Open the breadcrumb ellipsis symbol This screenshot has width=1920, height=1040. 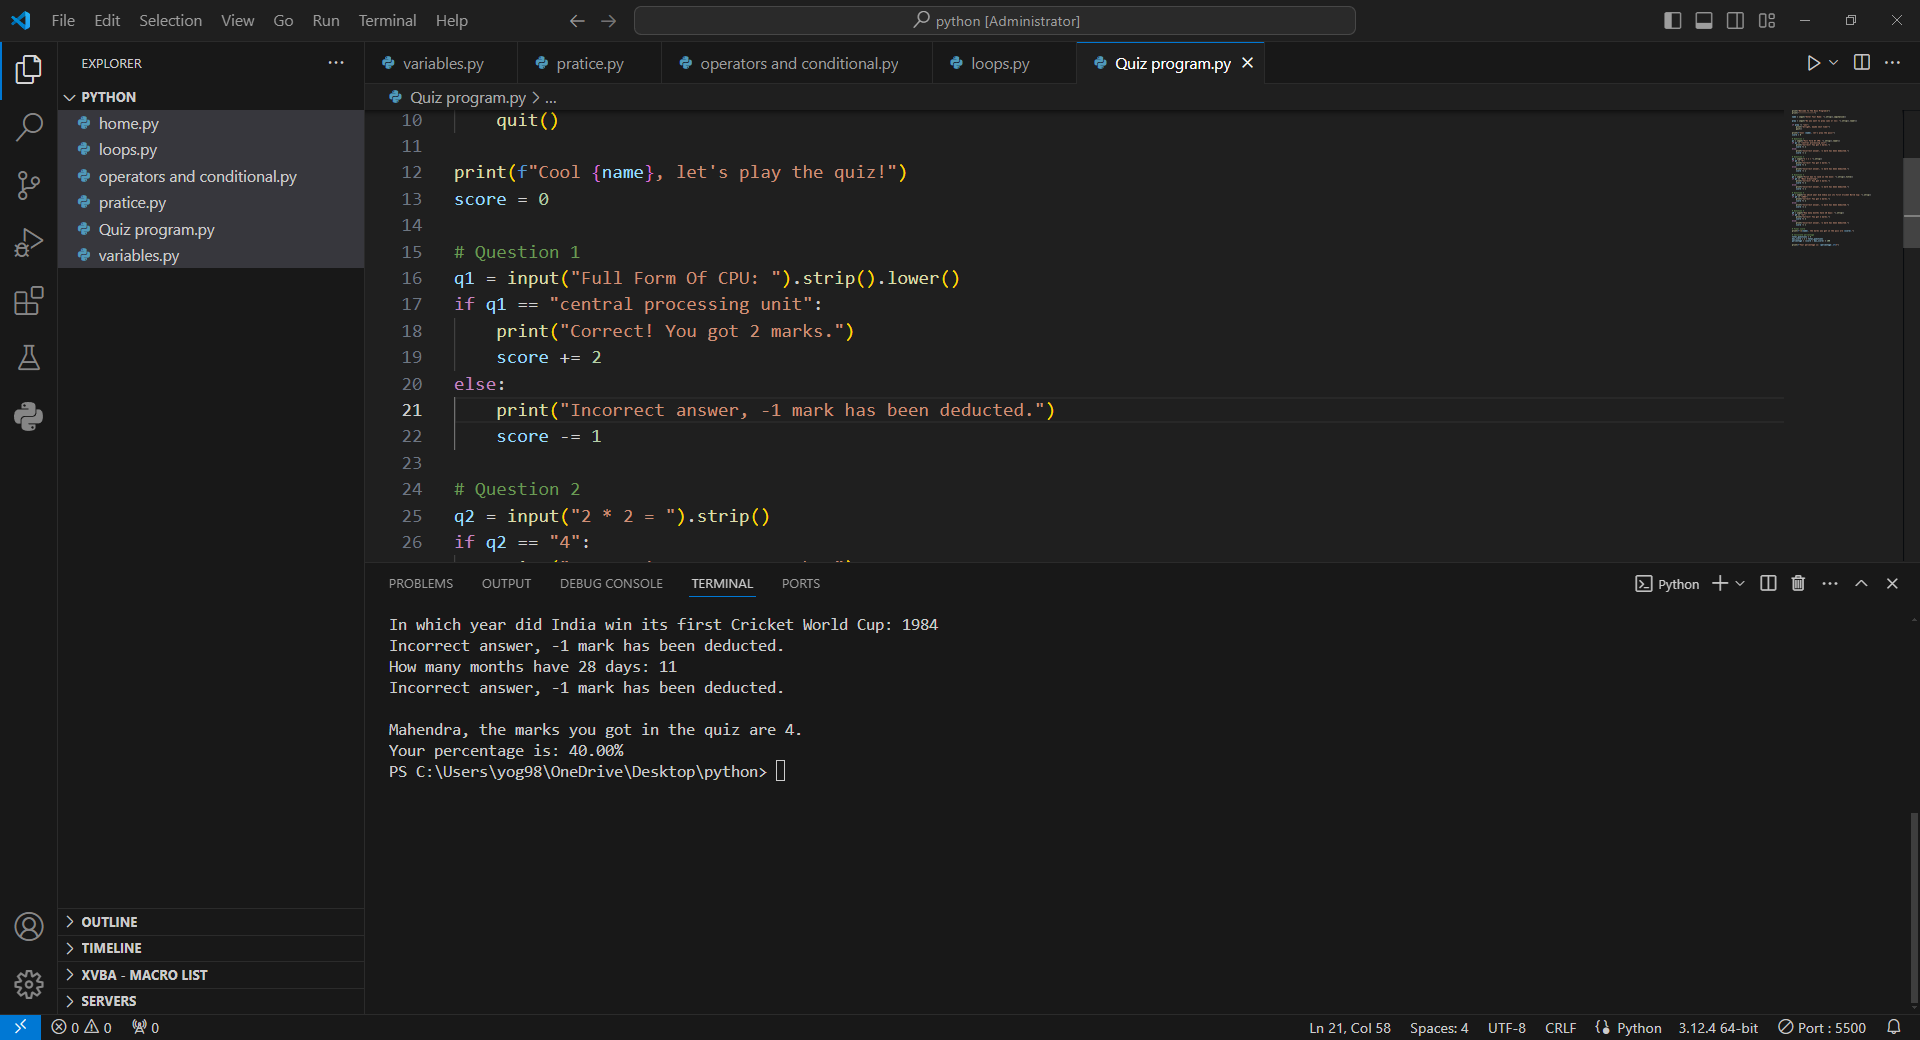pos(551,98)
